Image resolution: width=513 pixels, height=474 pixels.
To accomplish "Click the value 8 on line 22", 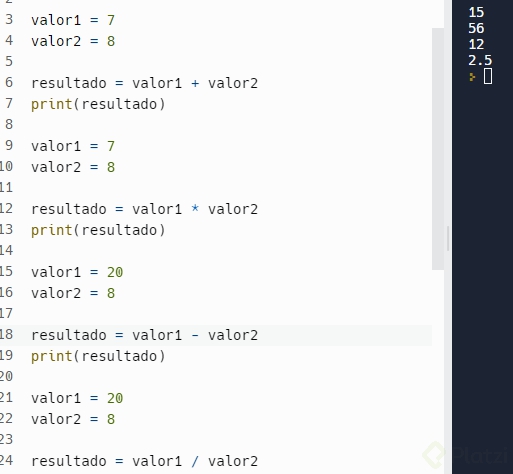I will pos(111,419).
